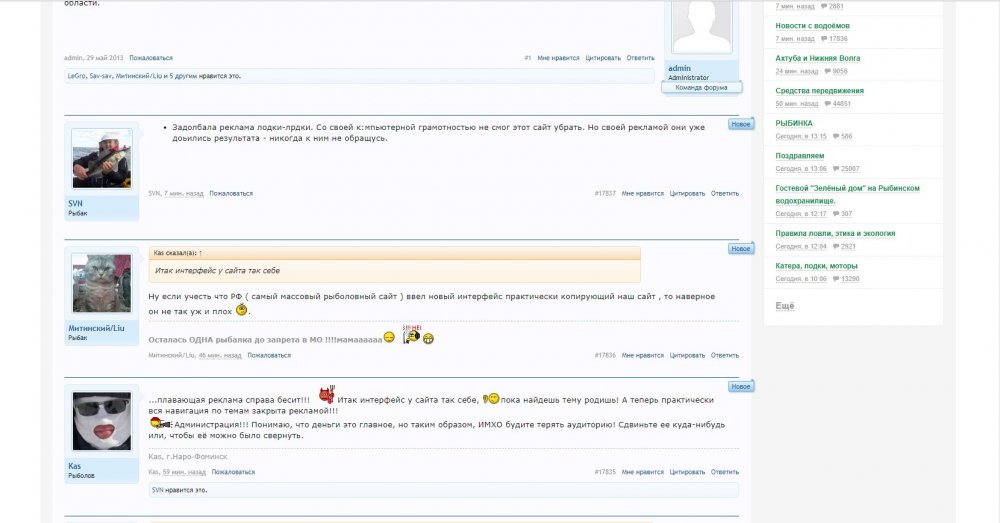Click "Мне нравится" on post #17836
The width and height of the screenshot is (1000, 523).
point(642,355)
